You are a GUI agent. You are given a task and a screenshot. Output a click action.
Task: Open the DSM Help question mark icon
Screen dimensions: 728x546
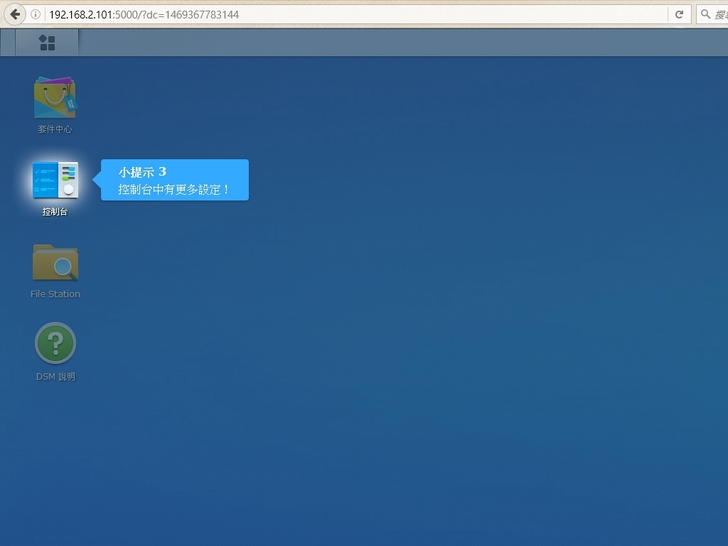coord(55,344)
